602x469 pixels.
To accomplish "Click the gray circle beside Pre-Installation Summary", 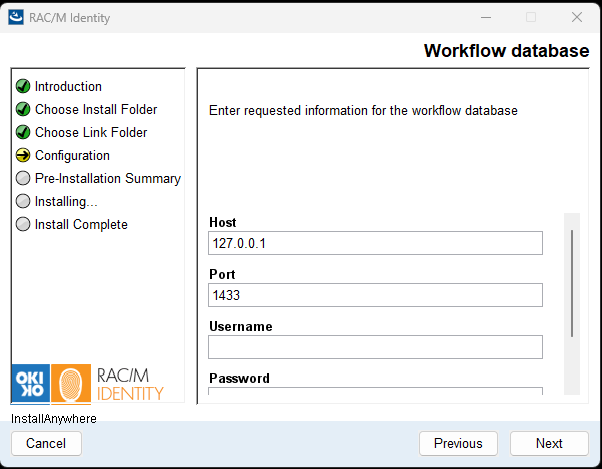I will 23,178.
